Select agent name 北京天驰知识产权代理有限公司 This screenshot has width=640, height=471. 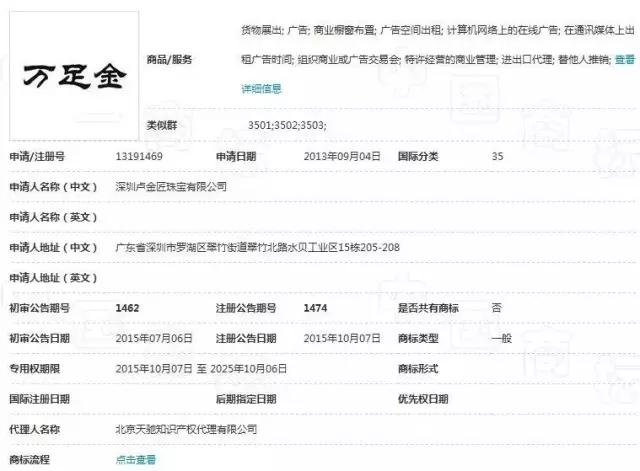(186, 429)
